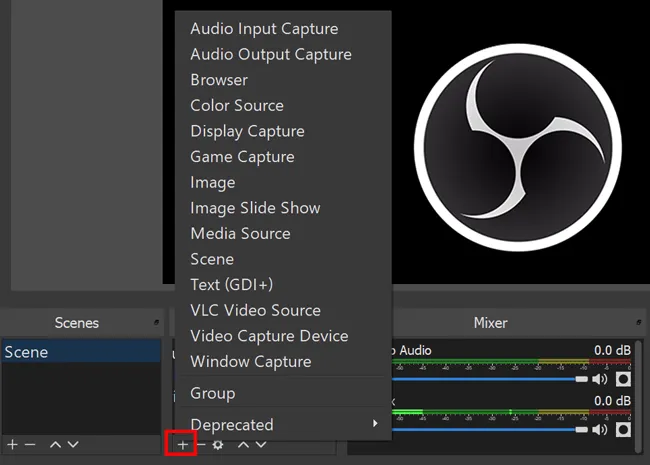Mute the top Audio mixer channel
Image resolution: width=650 pixels, height=465 pixels.
599,379
